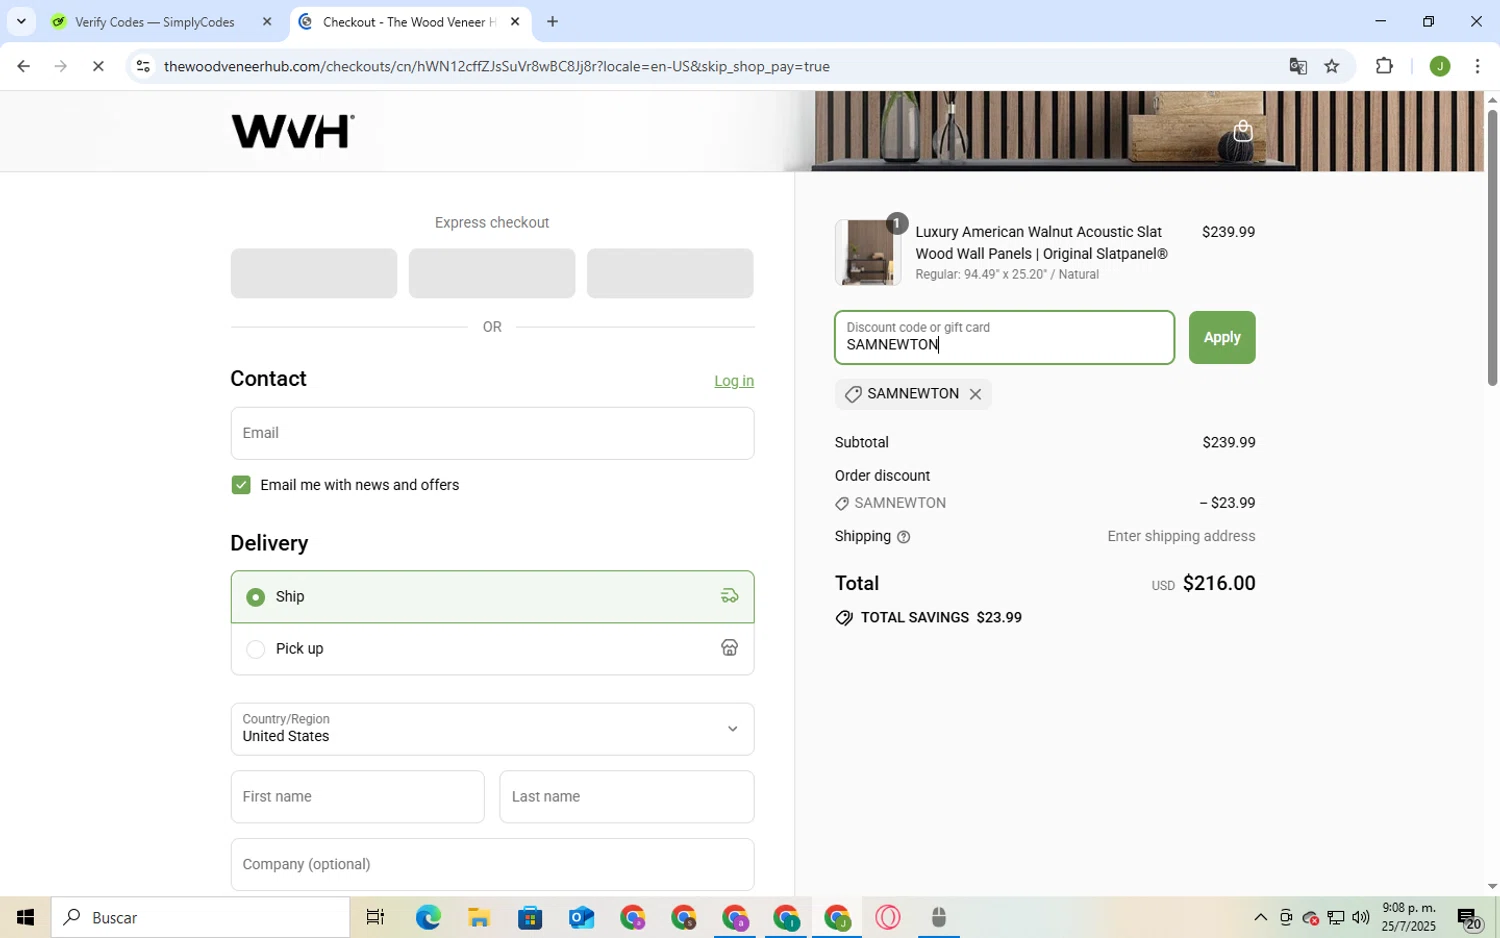Open the Chrome three-dot menu
Image resolution: width=1500 pixels, height=938 pixels.
coord(1477,66)
